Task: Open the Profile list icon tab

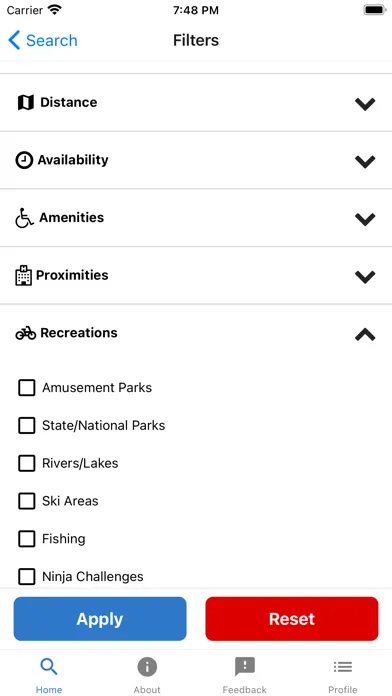Action: pyautogui.click(x=343, y=667)
